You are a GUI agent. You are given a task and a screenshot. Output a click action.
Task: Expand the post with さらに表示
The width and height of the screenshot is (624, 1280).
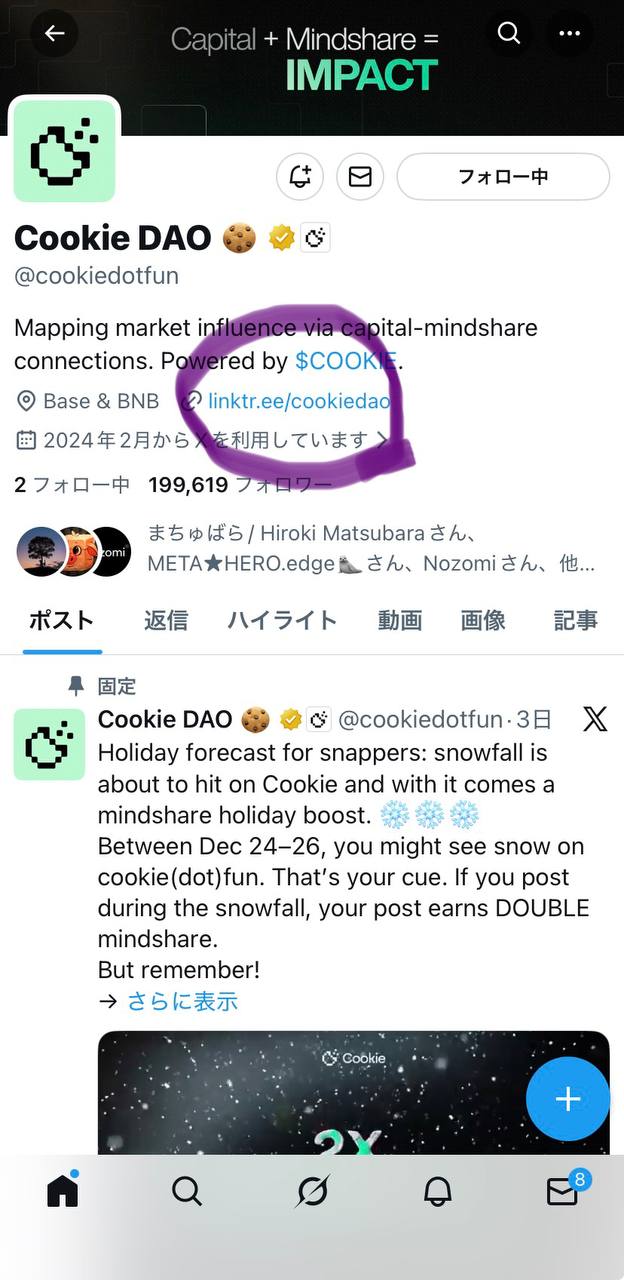click(182, 1001)
